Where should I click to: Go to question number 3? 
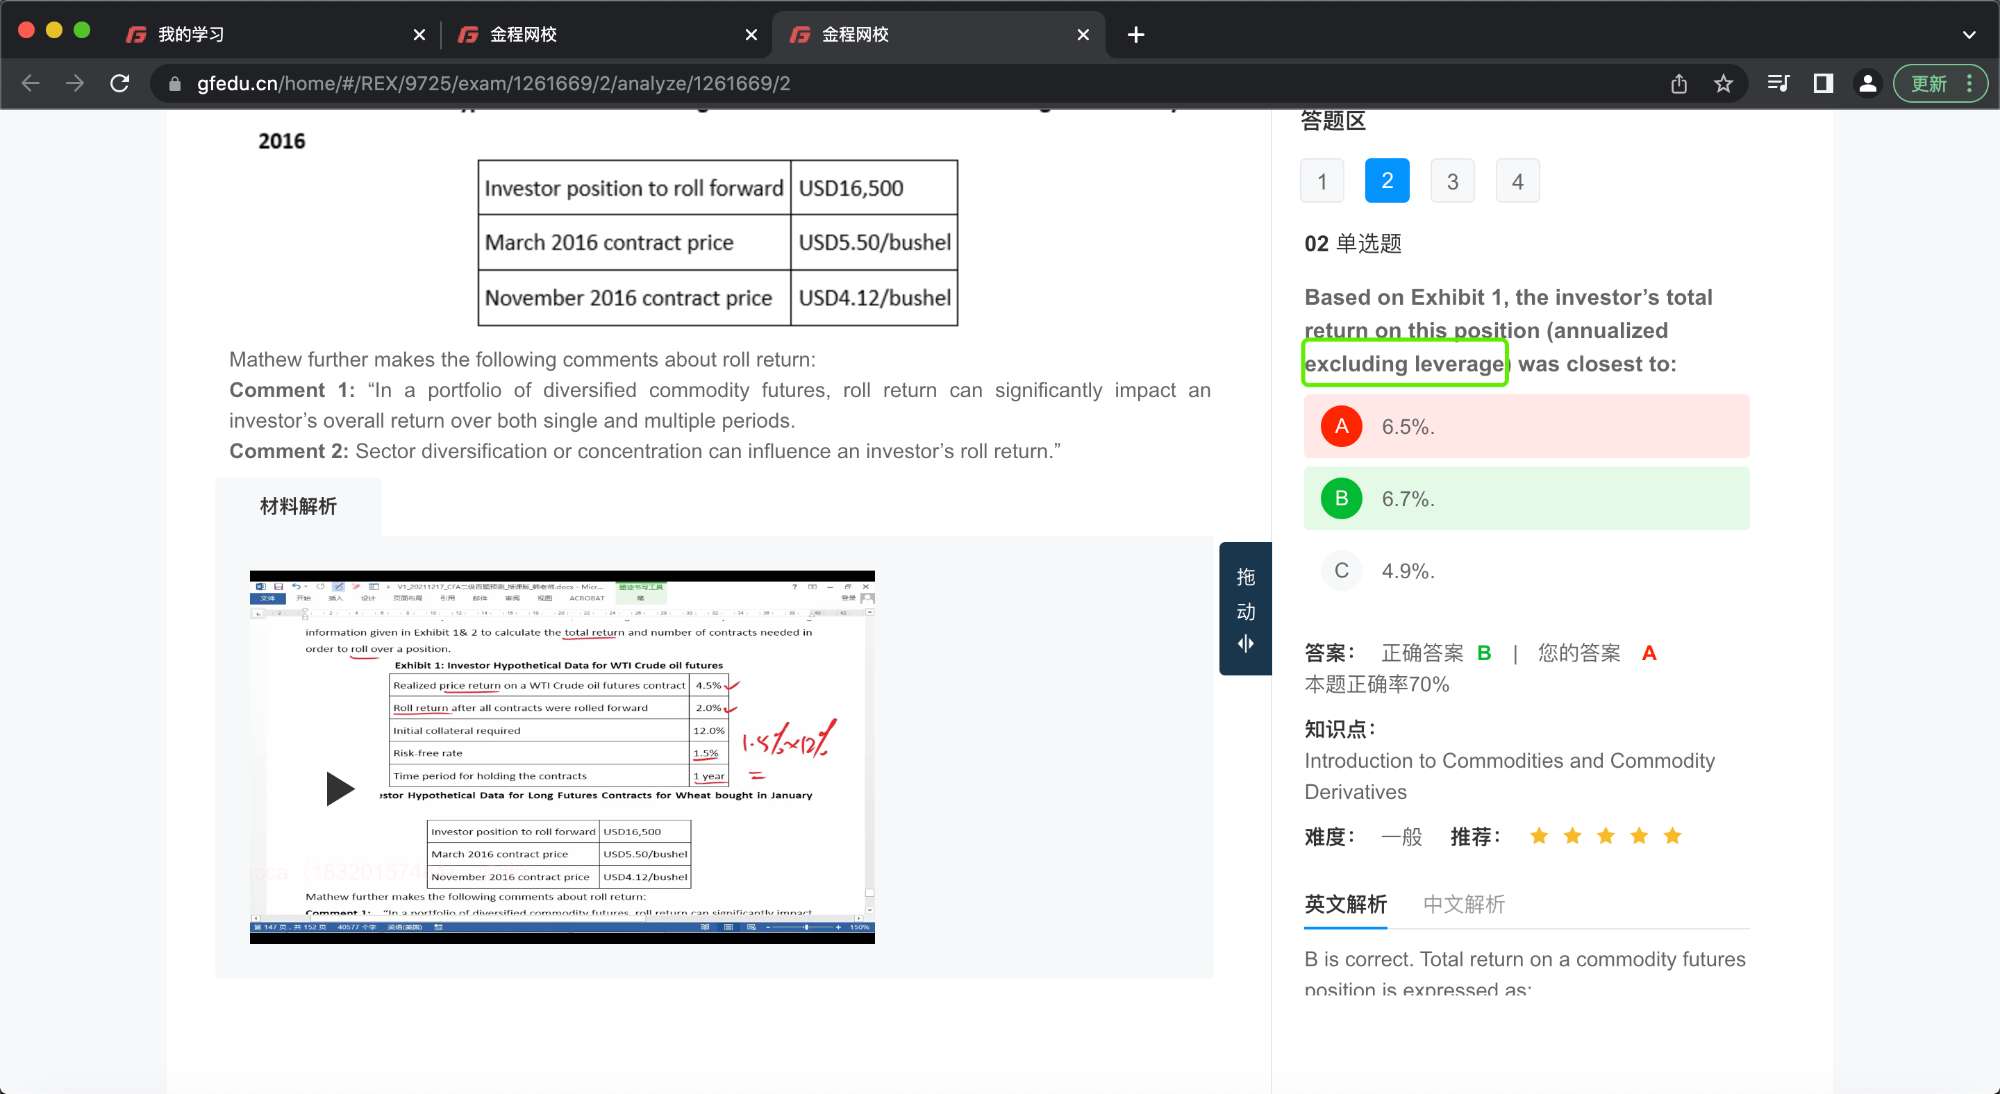(1452, 181)
